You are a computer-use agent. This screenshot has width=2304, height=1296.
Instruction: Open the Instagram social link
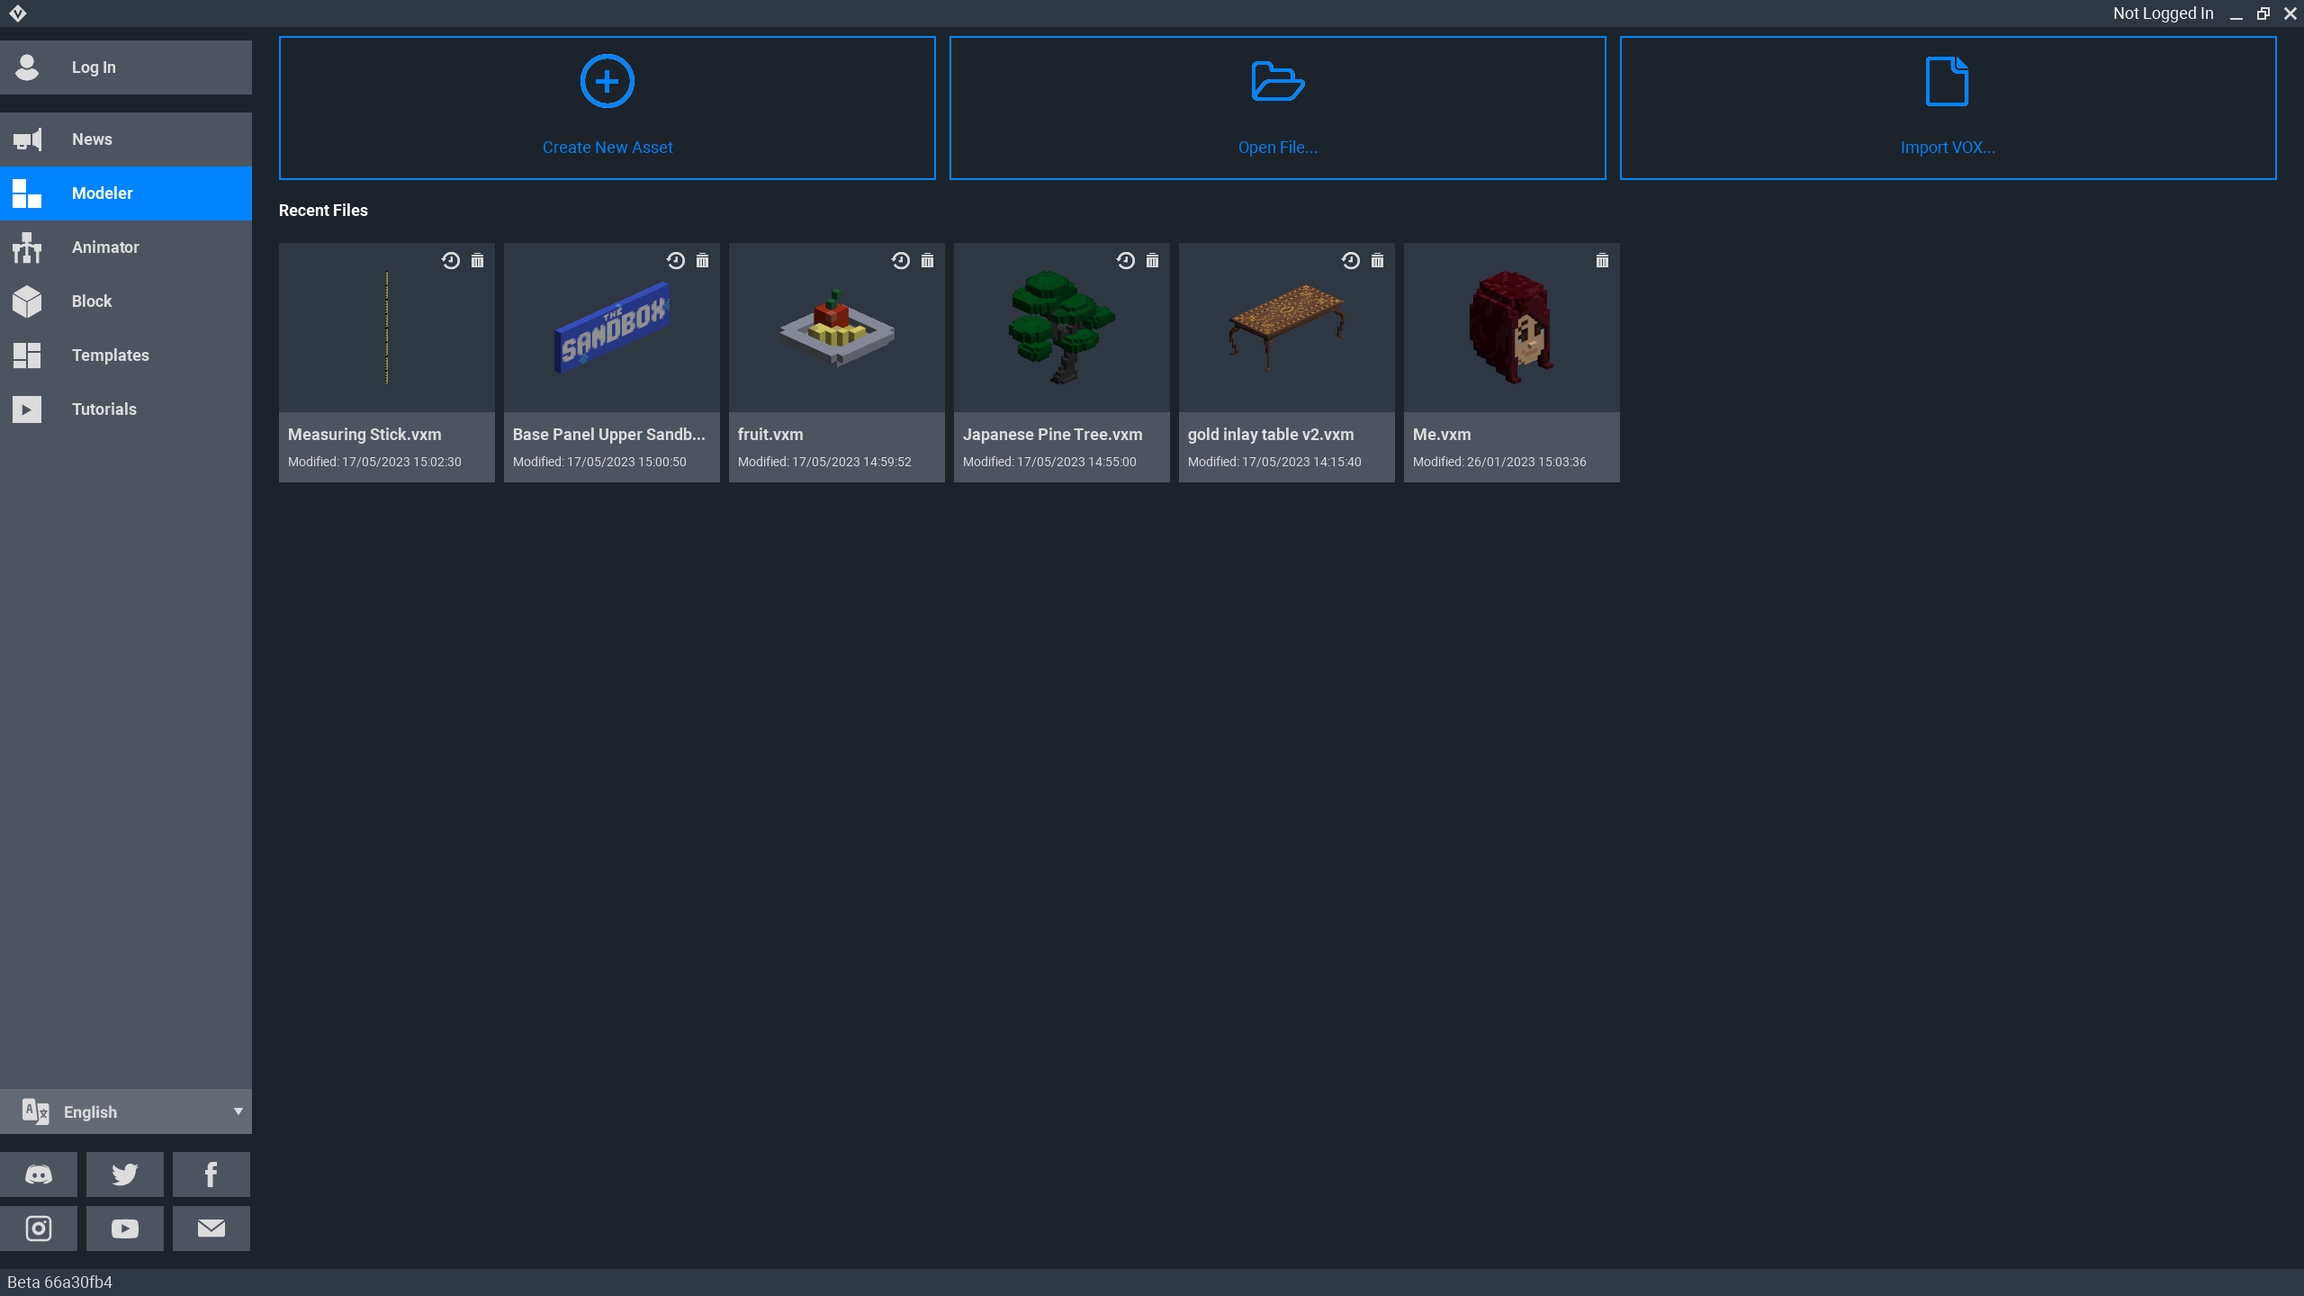(x=38, y=1228)
